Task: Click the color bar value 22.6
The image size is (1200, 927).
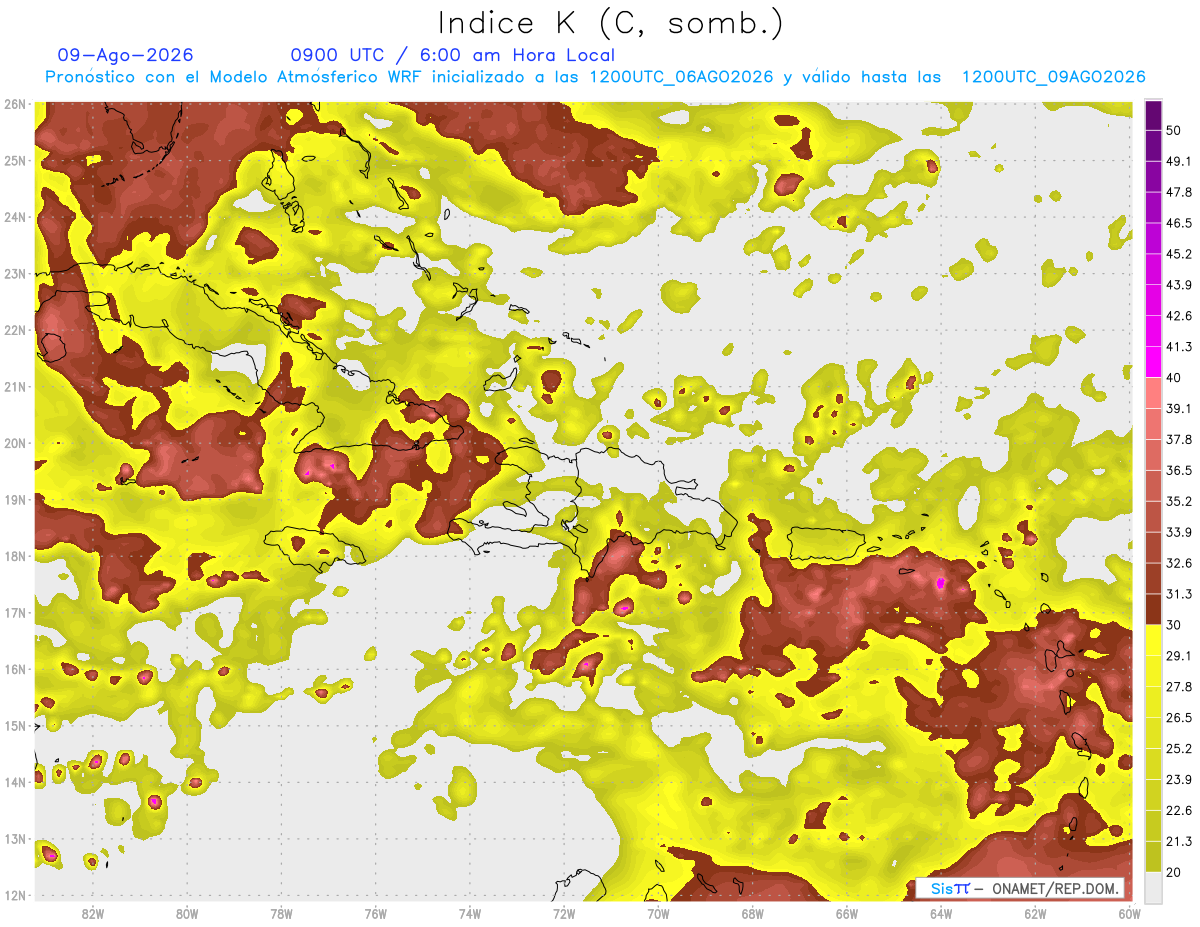Action: tap(1179, 810)
